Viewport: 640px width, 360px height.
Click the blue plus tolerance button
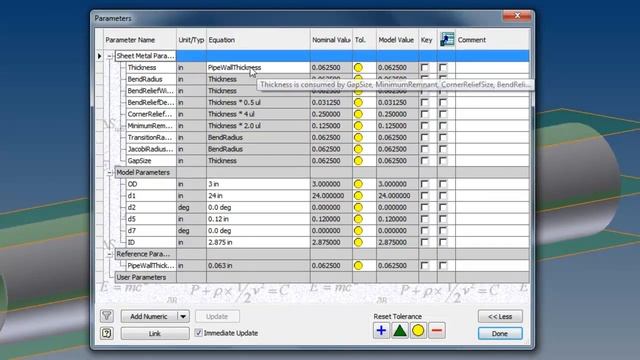381,331
